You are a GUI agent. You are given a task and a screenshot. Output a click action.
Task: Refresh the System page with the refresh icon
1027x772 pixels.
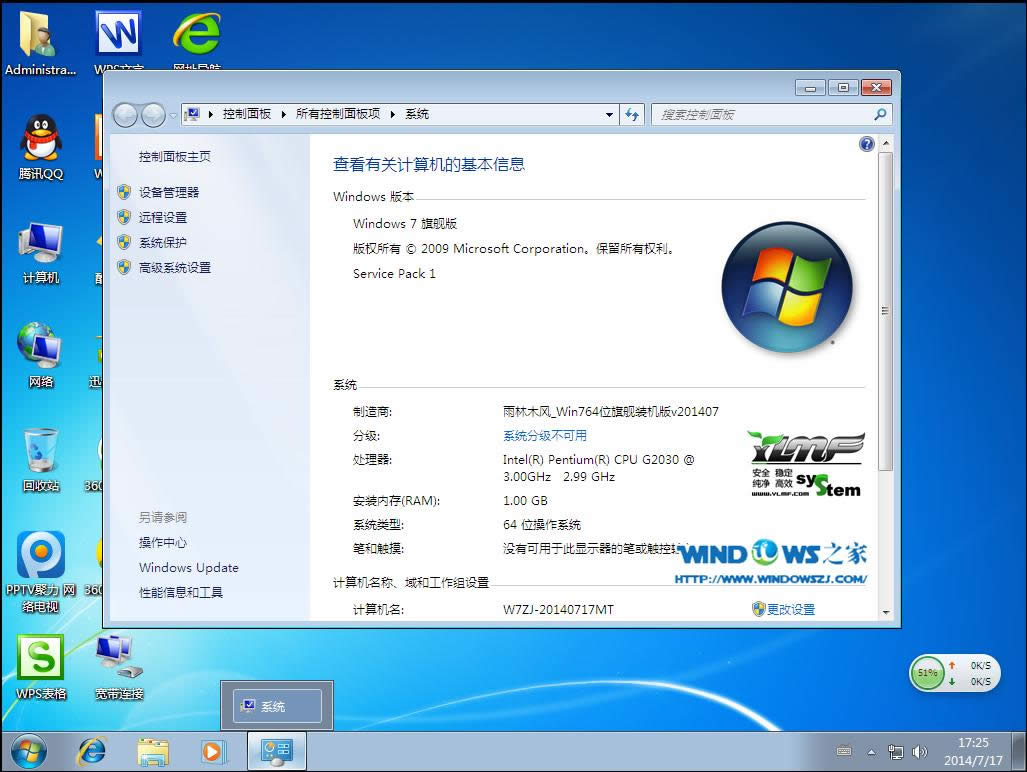click(x=631, y=114)
